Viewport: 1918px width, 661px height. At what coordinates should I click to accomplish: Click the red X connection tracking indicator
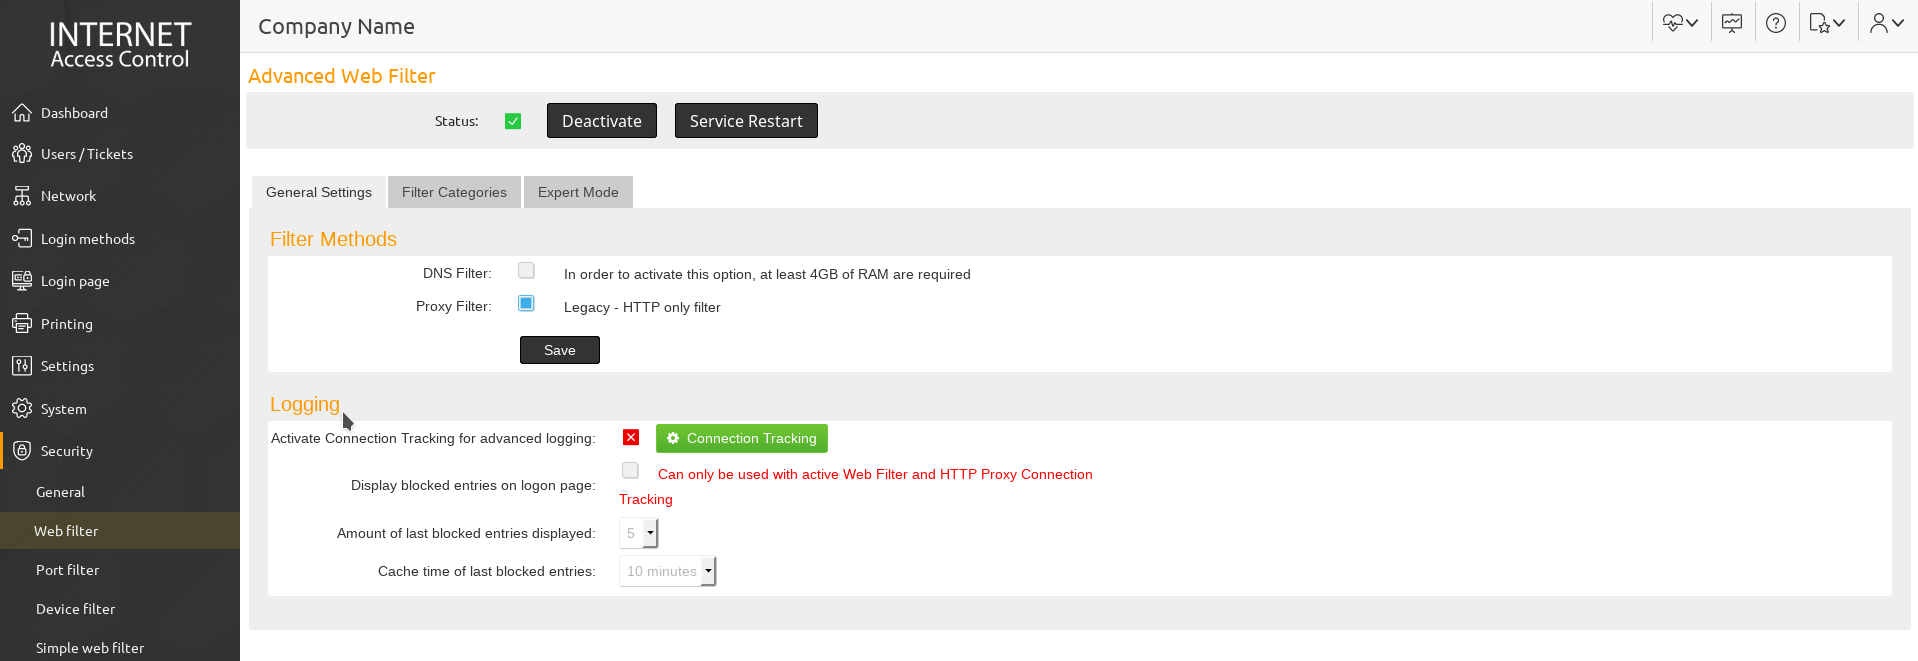tap(631, 437)
